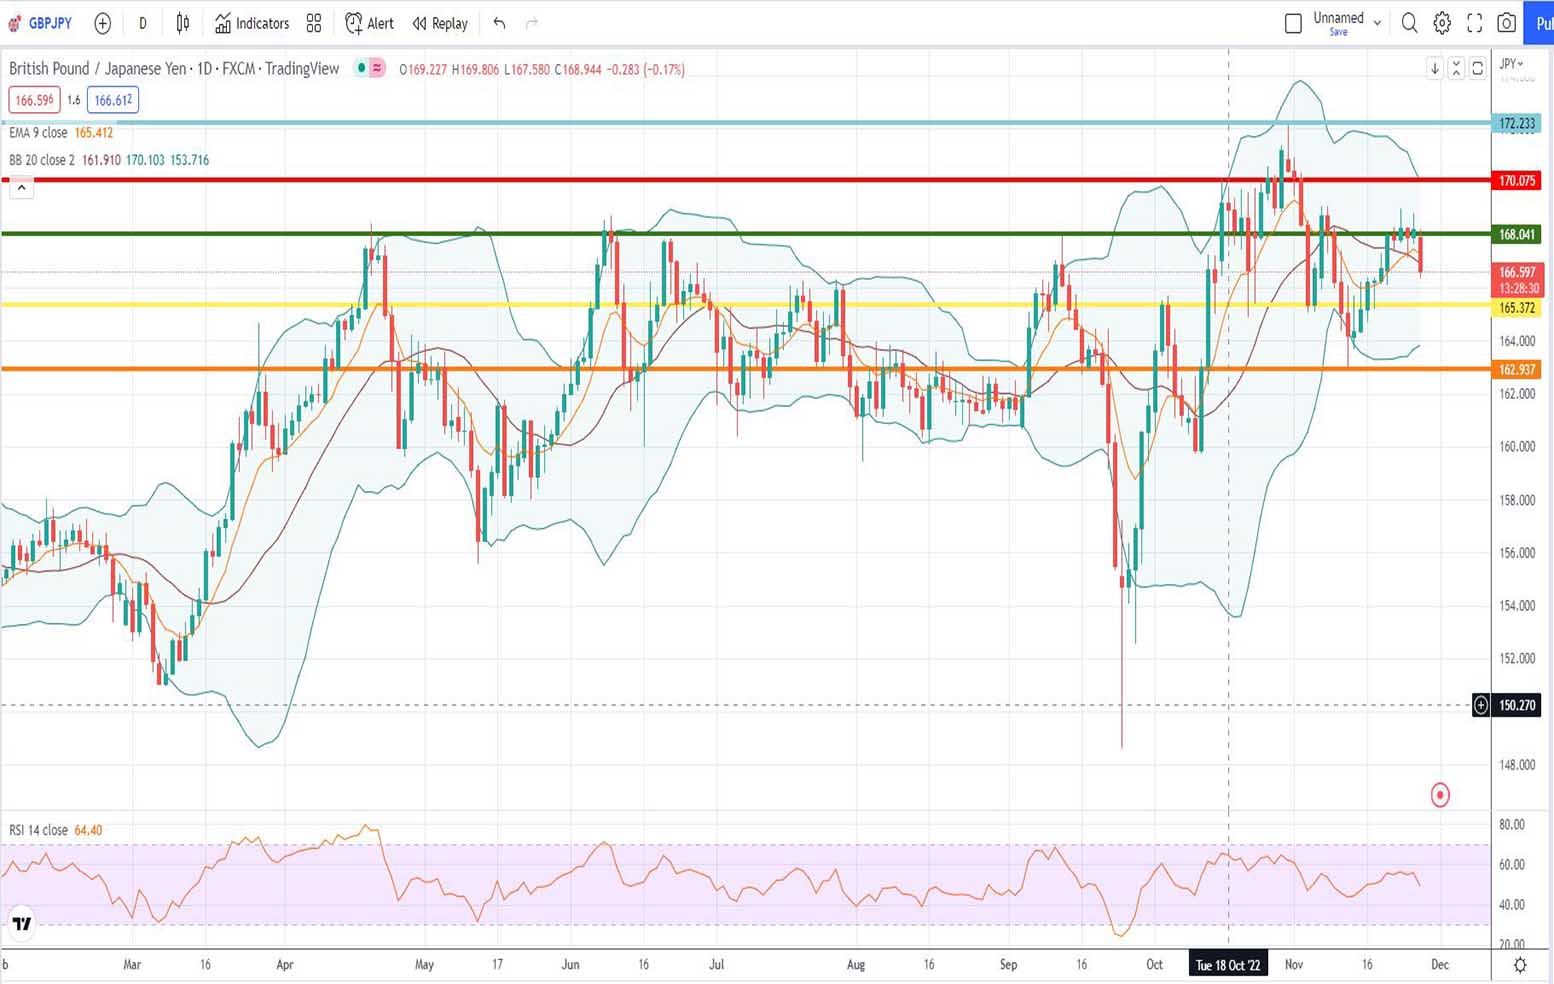Open chart settings with the gear icon

[1441, 23]
